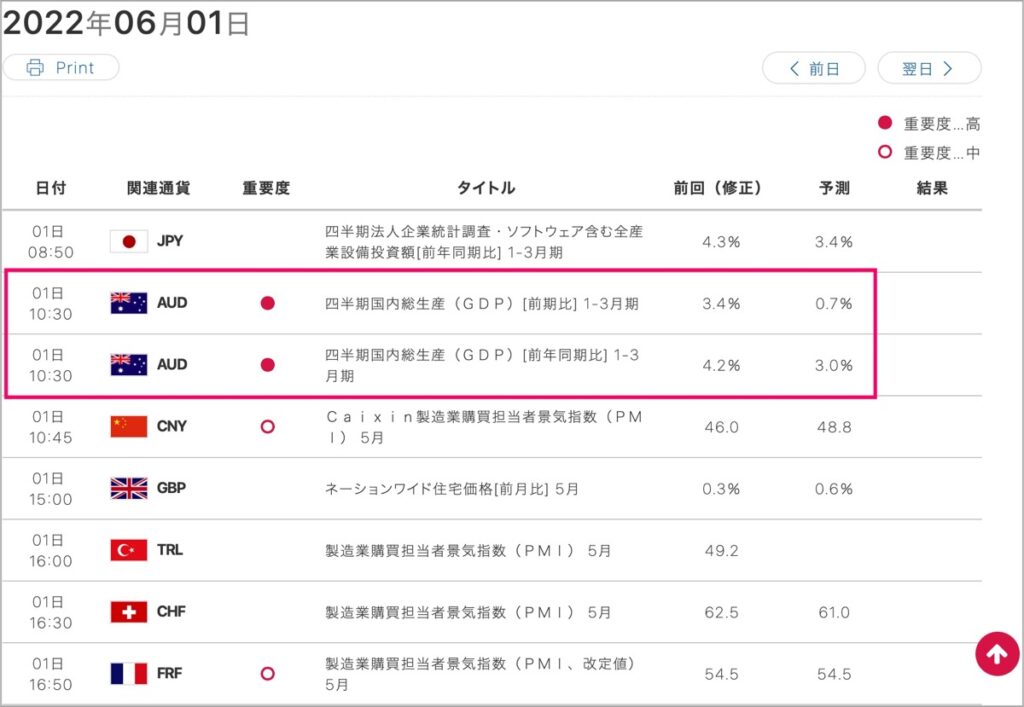Click the 関連通貨 column header

coord(158,188)
